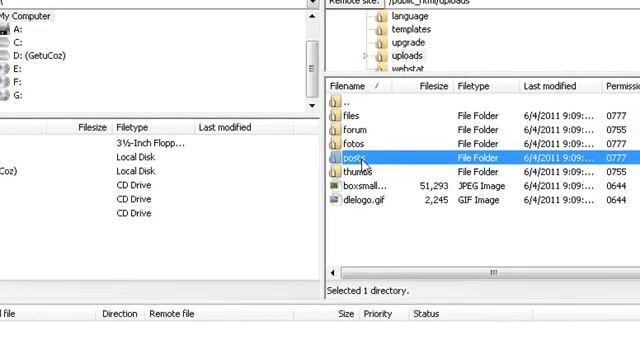Sort local list by Last modified column
This screenshot has height=360, width=640.
click(x=244, y=127)
